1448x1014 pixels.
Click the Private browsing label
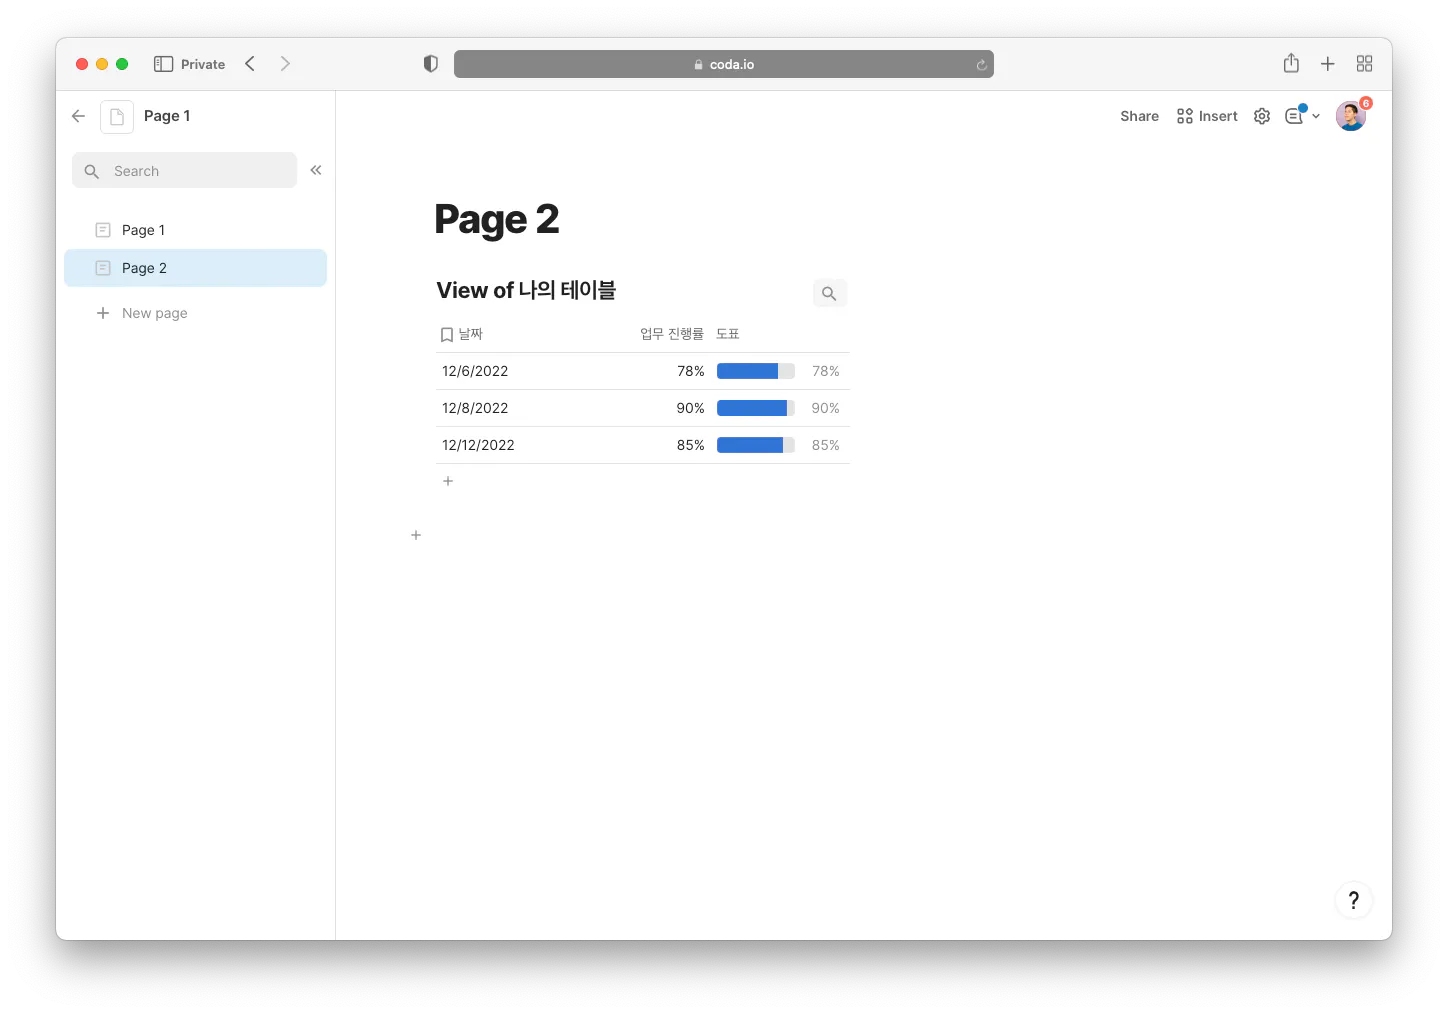203,64
